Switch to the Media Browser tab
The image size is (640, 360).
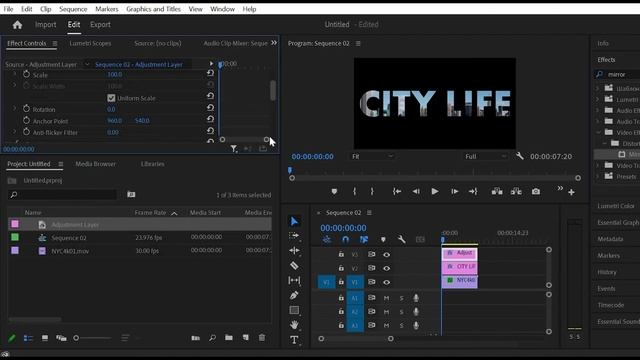pyautogui.click(x=96, y=164)
